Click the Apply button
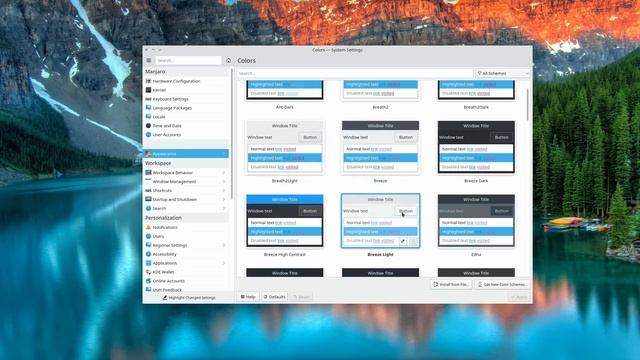Image resolution: width=640 pixels, height=360 pixels. pos(519,297)
